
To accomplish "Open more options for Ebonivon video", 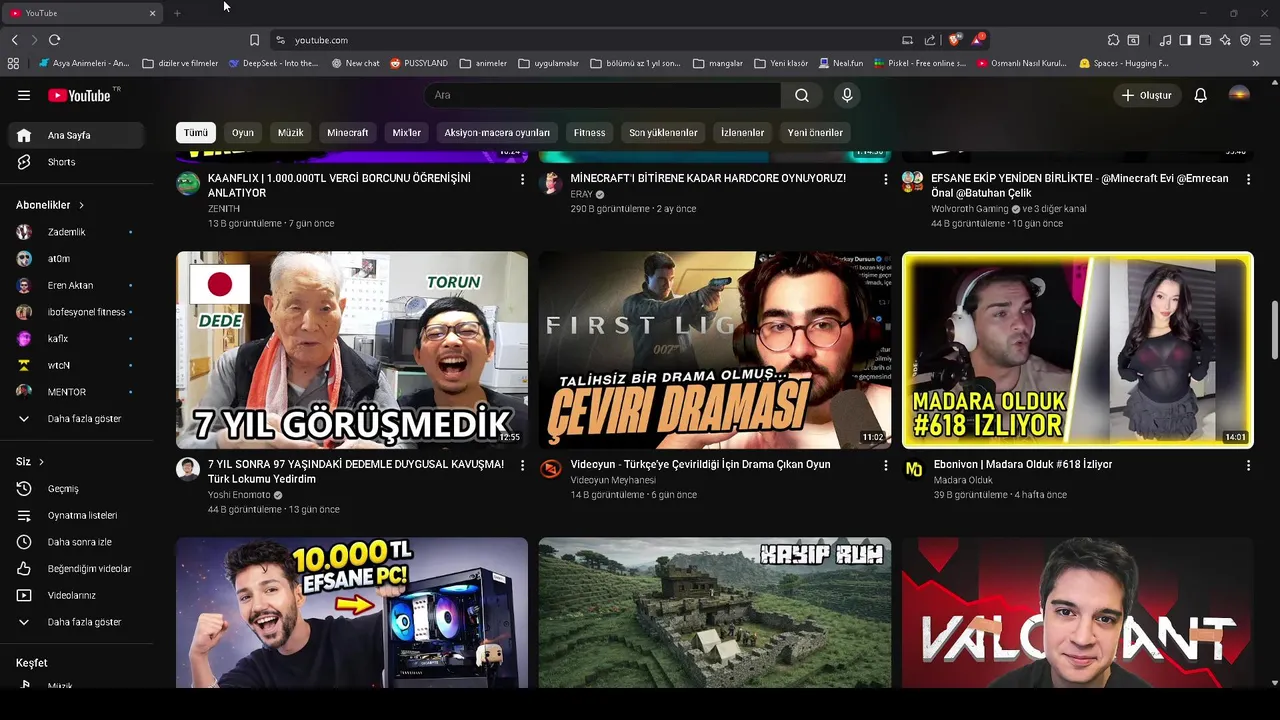I will tap(1248, 465).
